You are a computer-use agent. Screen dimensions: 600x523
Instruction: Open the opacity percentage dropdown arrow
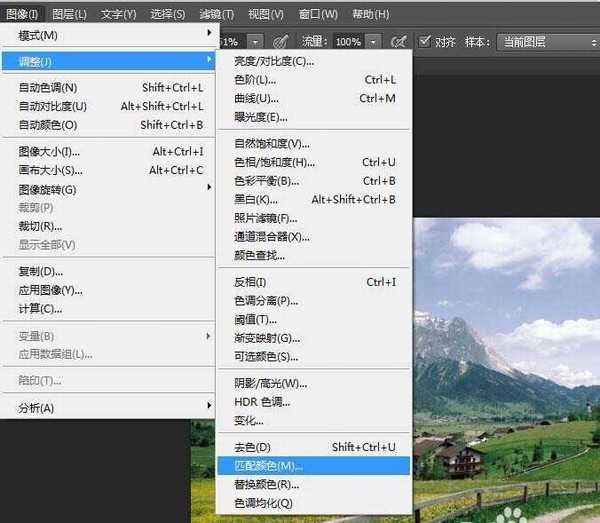[x=256, y=42]
